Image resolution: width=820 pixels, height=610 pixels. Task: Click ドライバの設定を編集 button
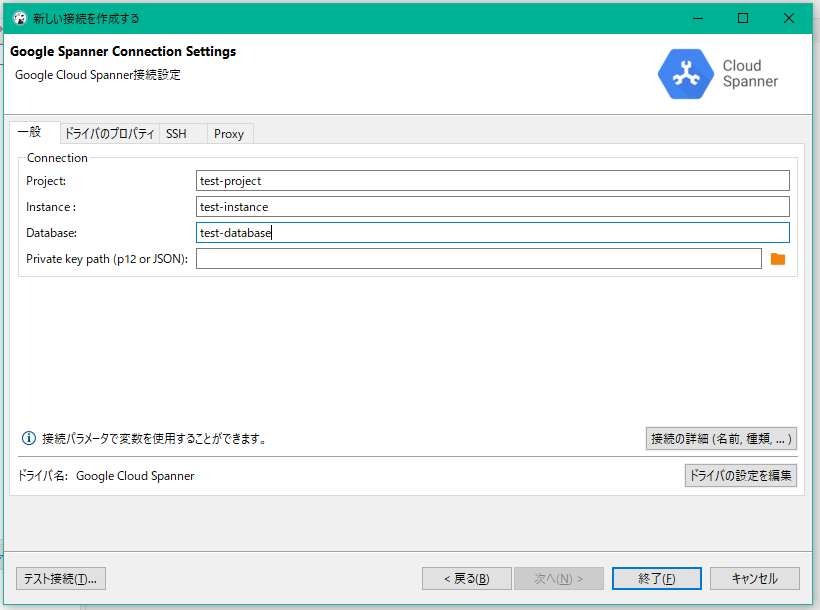(x=741, y=476)
